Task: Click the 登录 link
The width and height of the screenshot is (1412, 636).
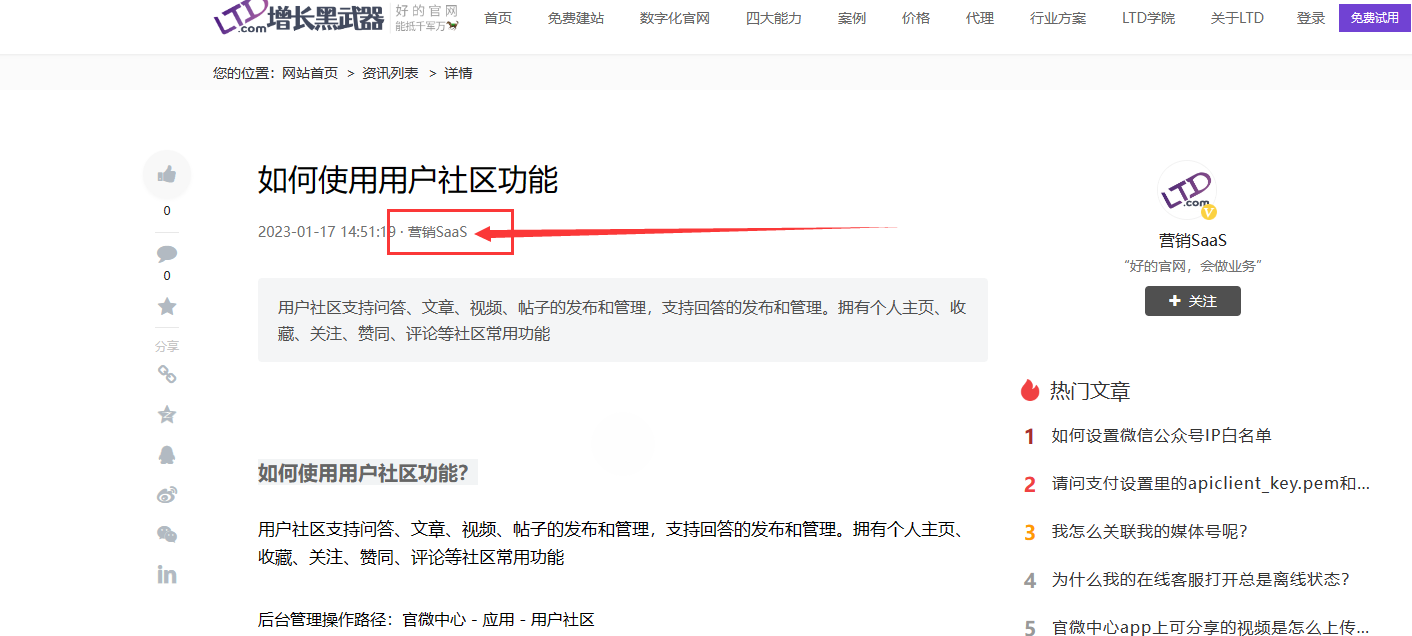Action: (x=1310, y=18)
